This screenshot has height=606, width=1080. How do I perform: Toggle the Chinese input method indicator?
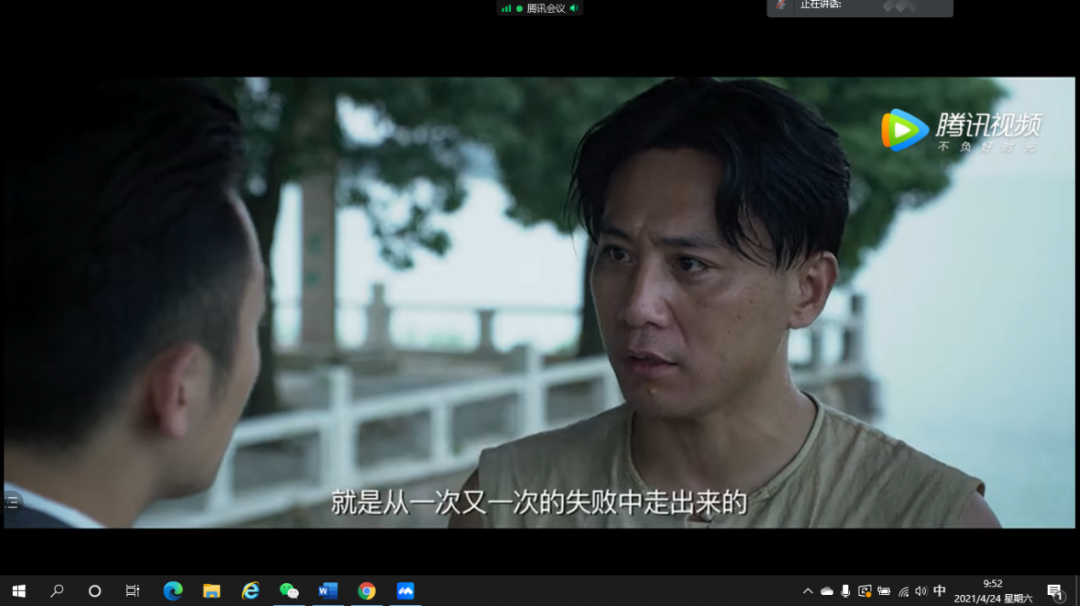[939, 591]
